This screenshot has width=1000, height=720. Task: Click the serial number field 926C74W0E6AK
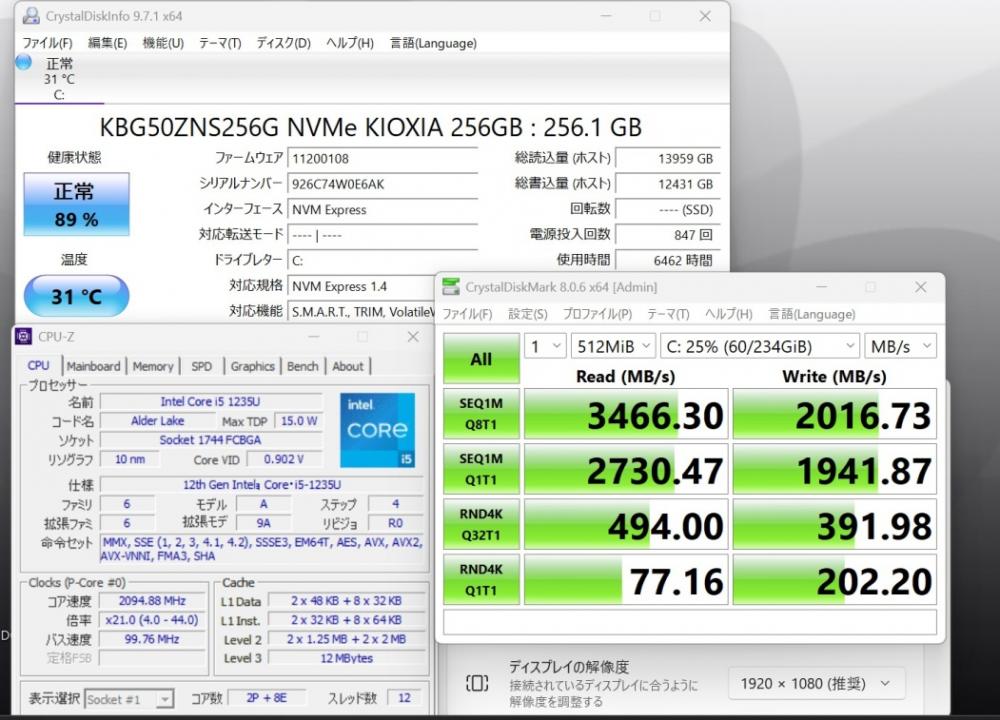coord(383,184)
